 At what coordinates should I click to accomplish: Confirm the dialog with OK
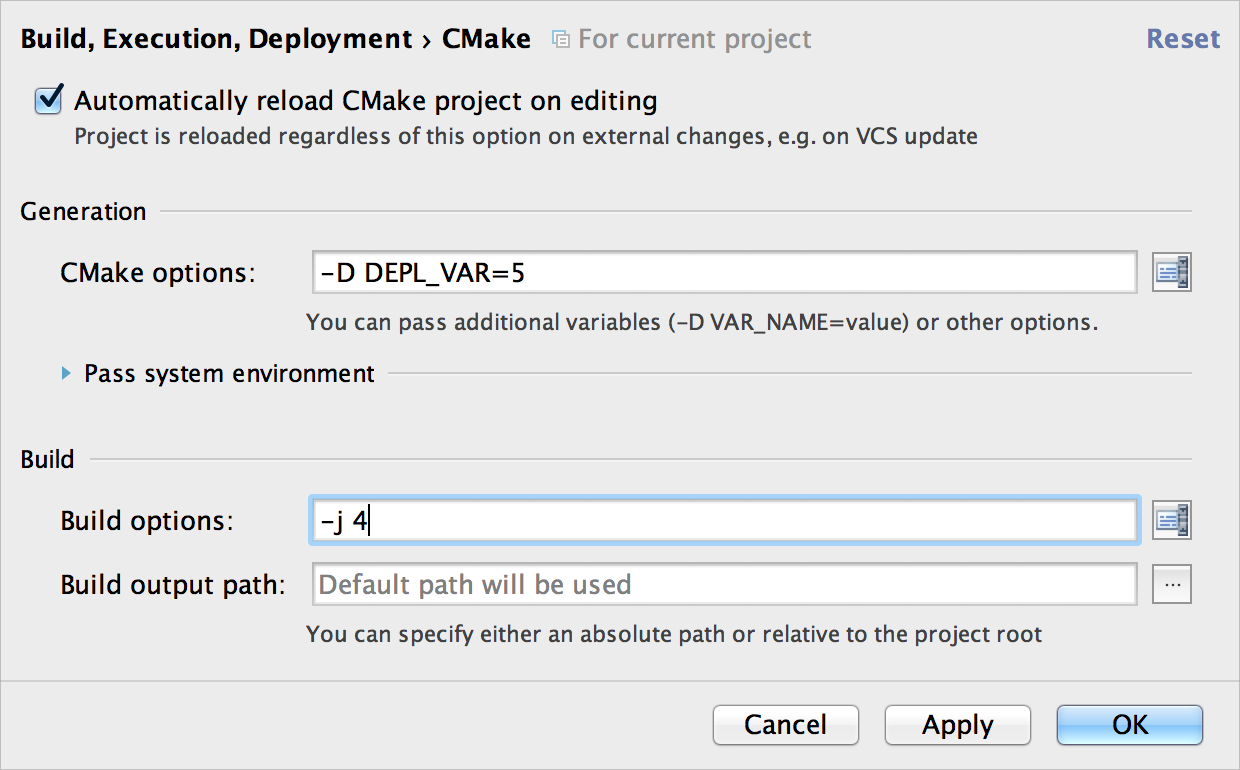(1129, 725)
